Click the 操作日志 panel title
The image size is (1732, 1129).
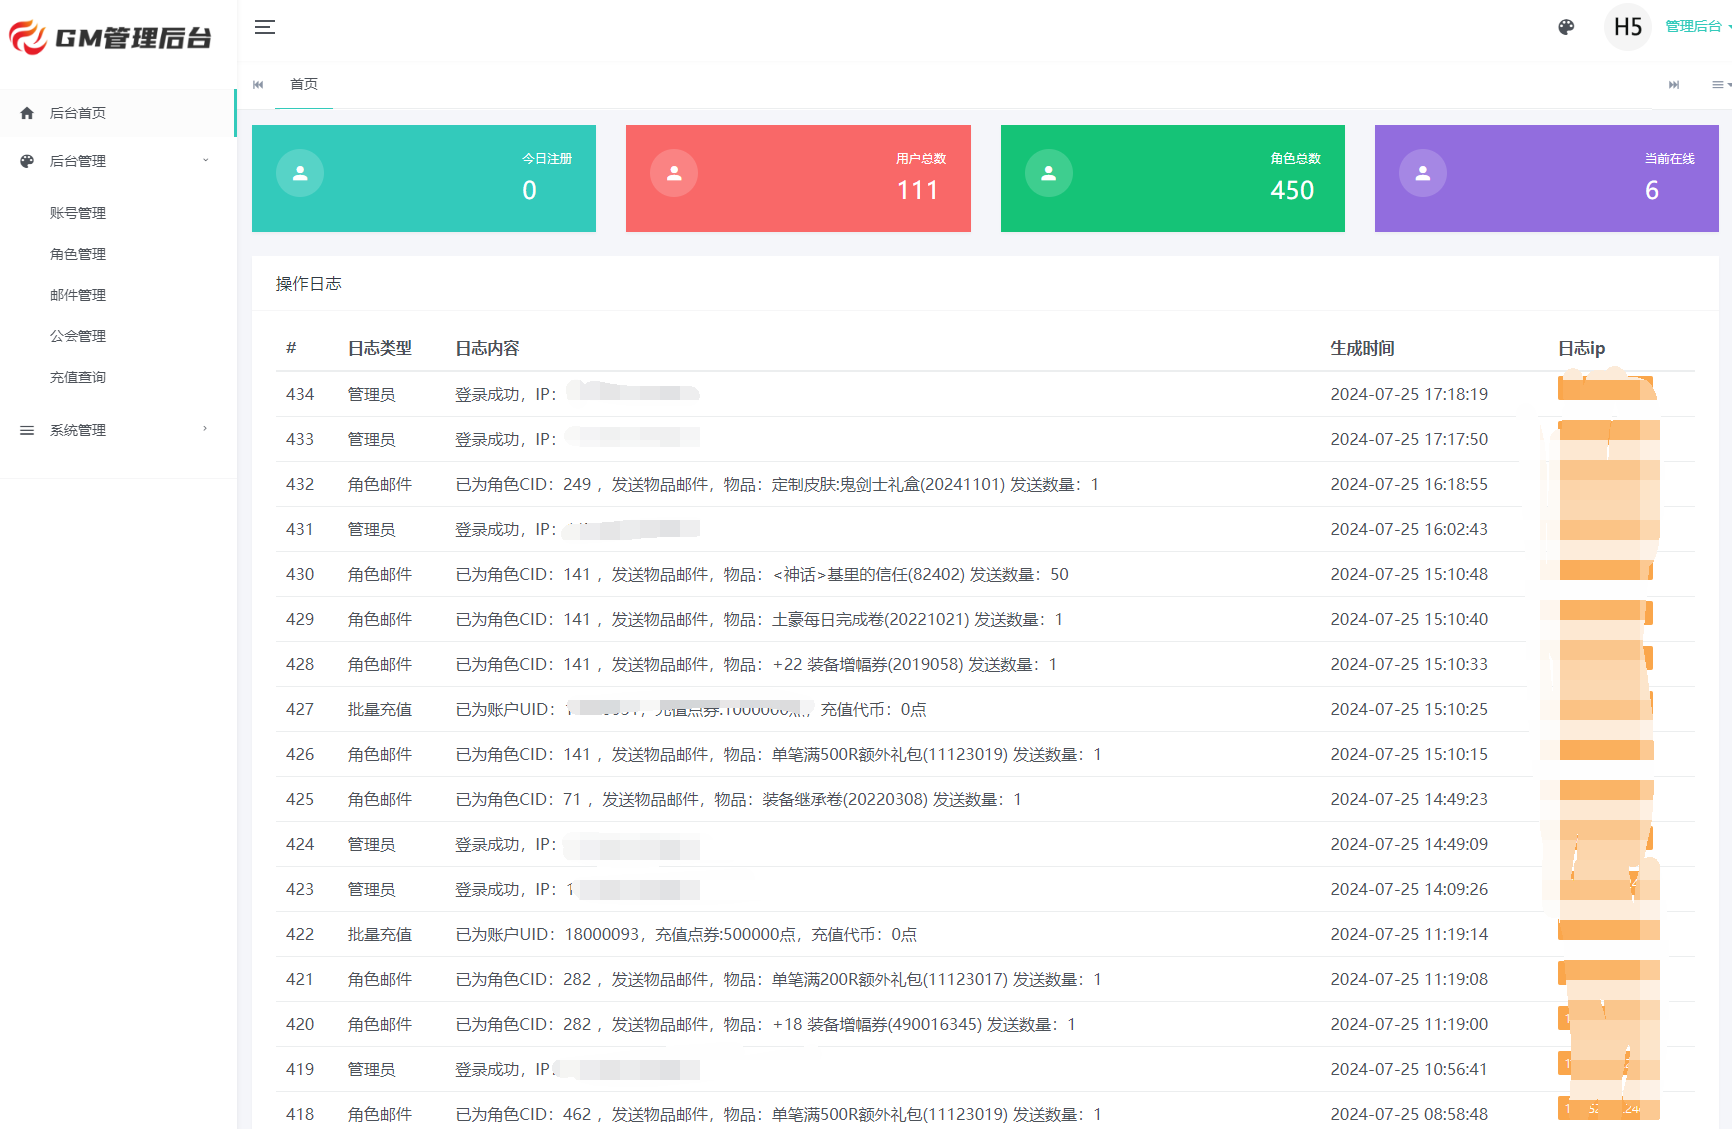click(x=309, y=284)
